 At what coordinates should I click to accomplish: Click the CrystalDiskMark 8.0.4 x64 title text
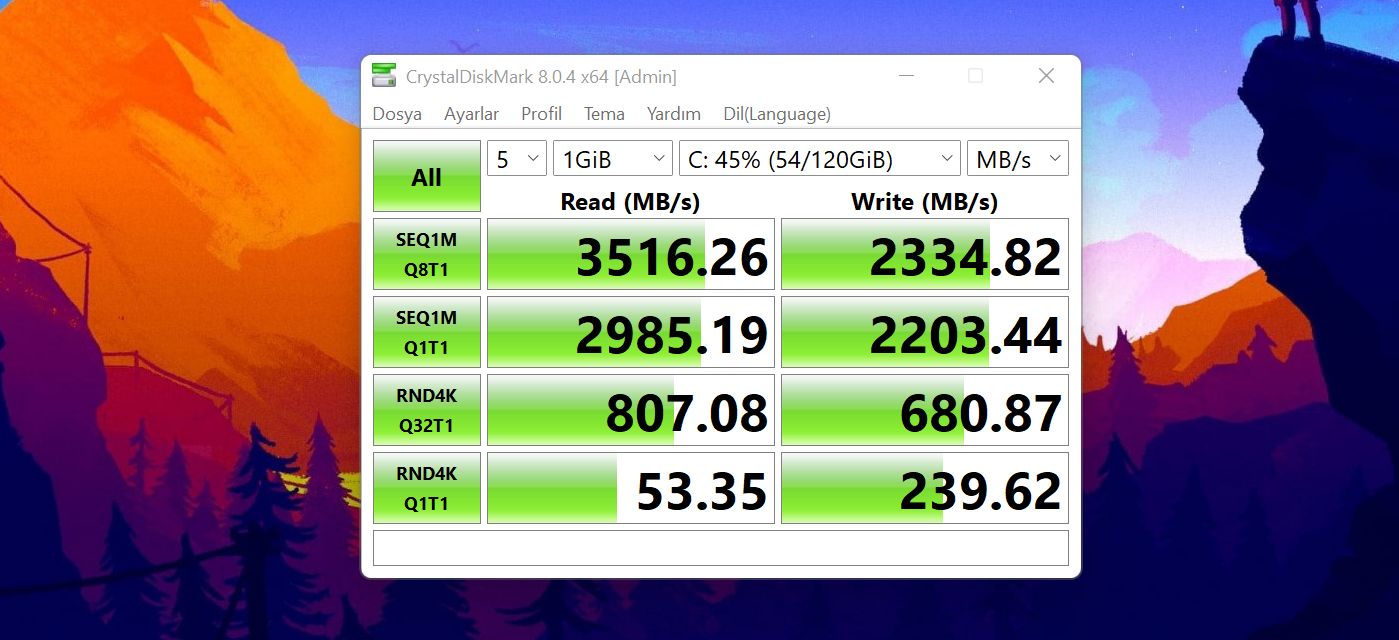[x=541, y=77]
